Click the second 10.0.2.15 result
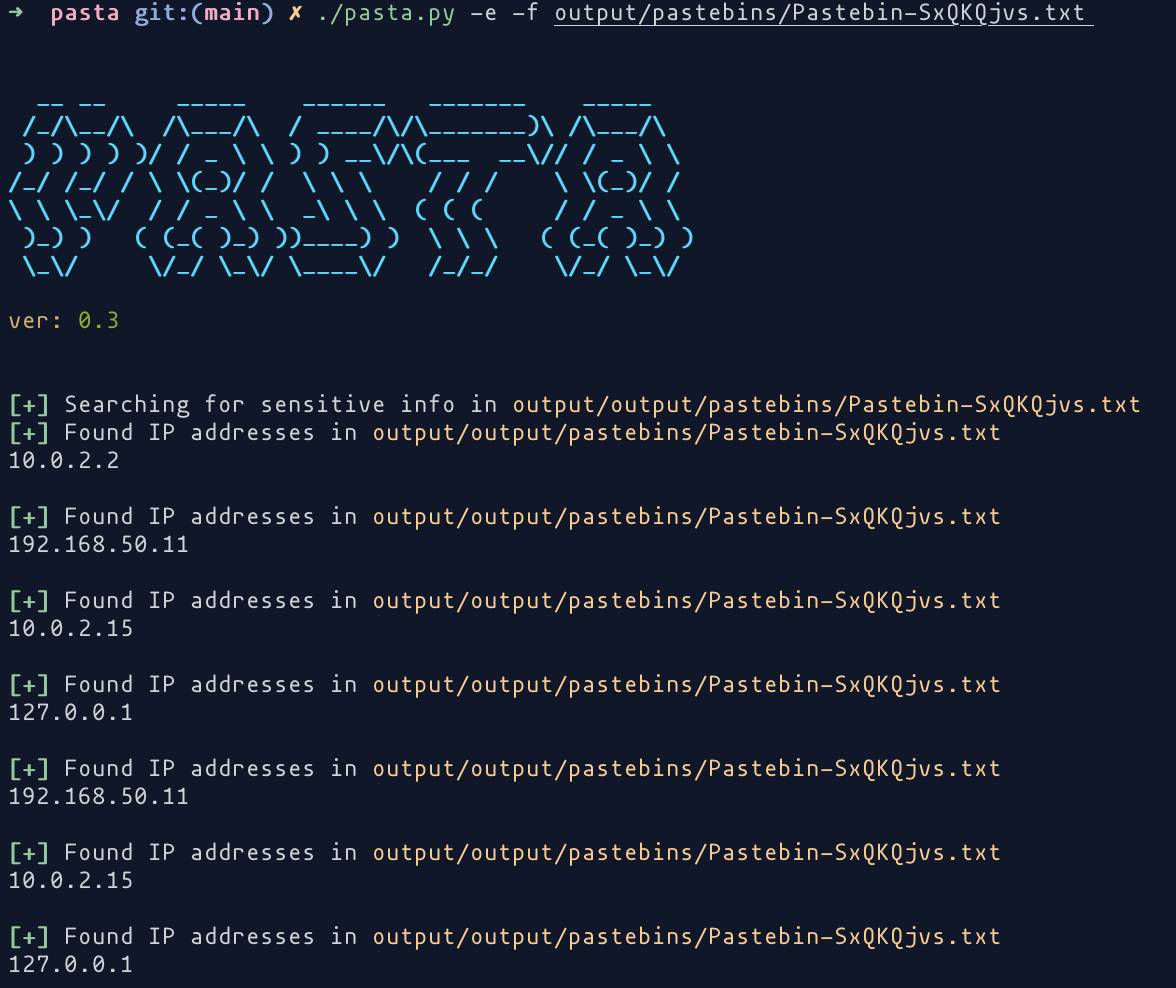The width and height of the screenshot is (1176, 988). [x=70, y=881]
